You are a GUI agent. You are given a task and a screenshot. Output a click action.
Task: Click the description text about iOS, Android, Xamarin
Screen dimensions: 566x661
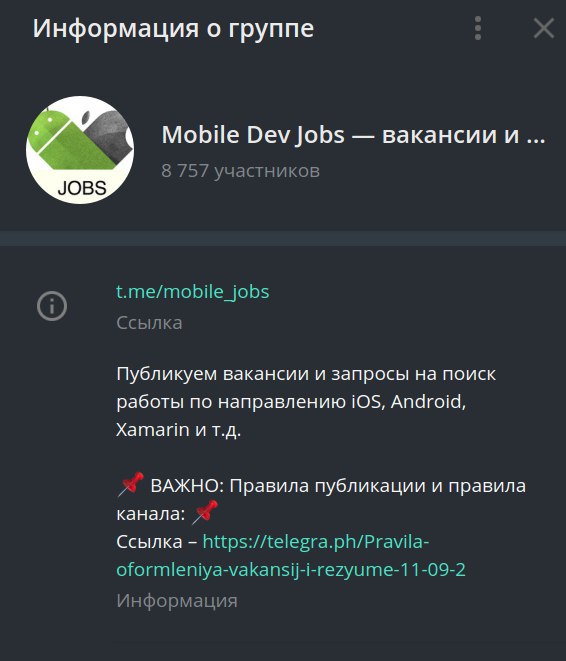[x=306, y=402]
